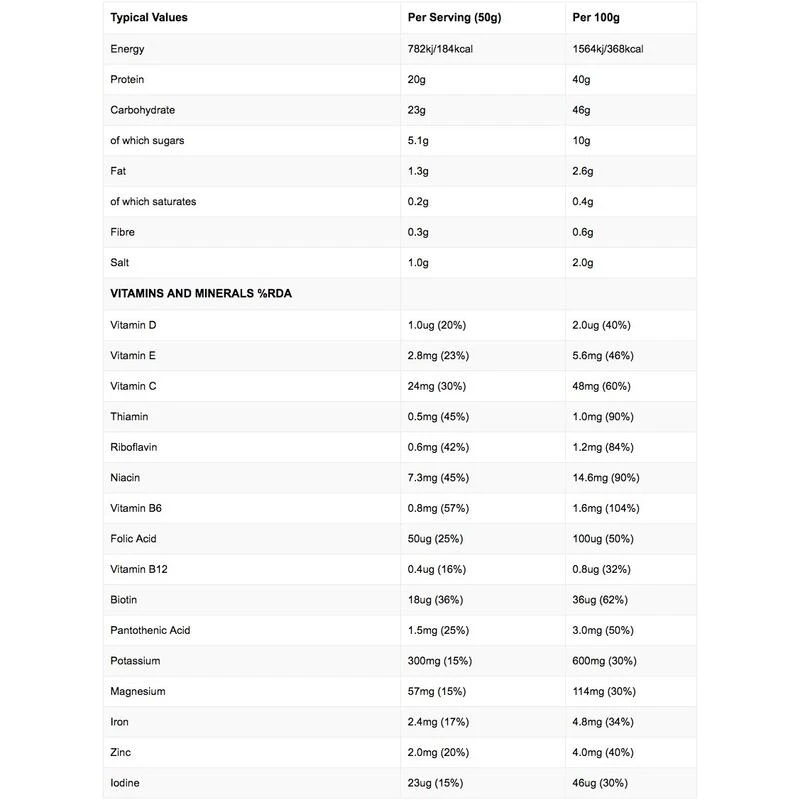Select the 'Vitamin D' row label

coord(134,325)
